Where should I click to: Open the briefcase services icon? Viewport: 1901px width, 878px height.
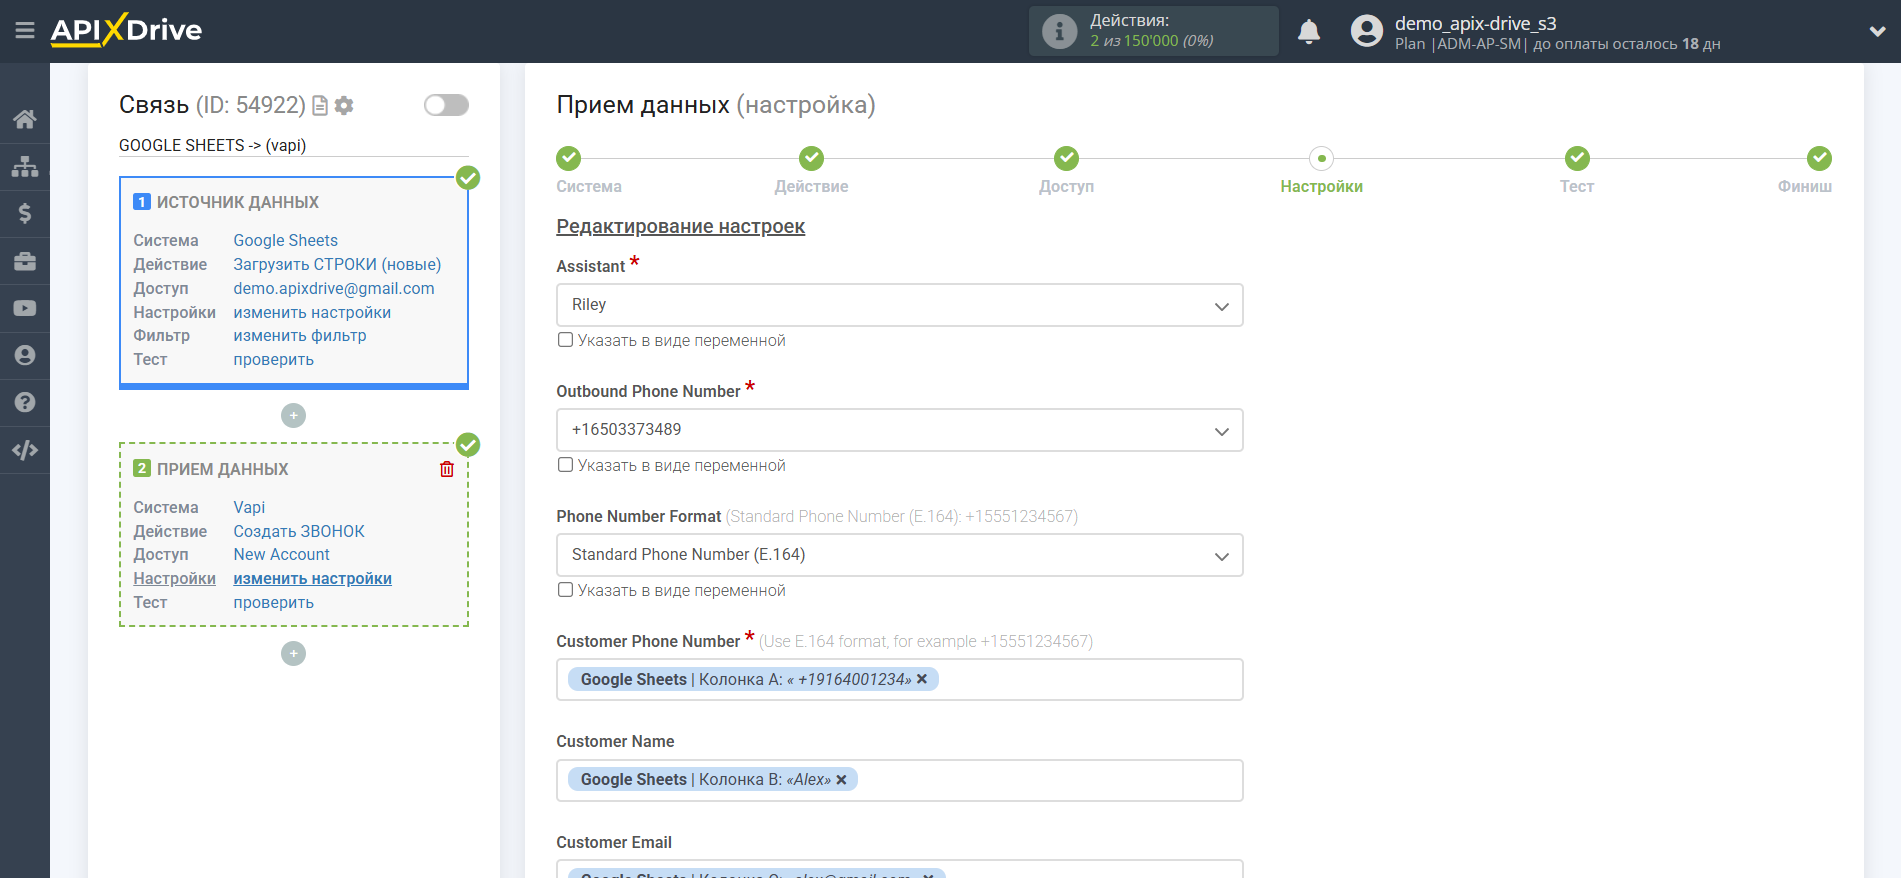pyautogui.click(x=25, y=261)
